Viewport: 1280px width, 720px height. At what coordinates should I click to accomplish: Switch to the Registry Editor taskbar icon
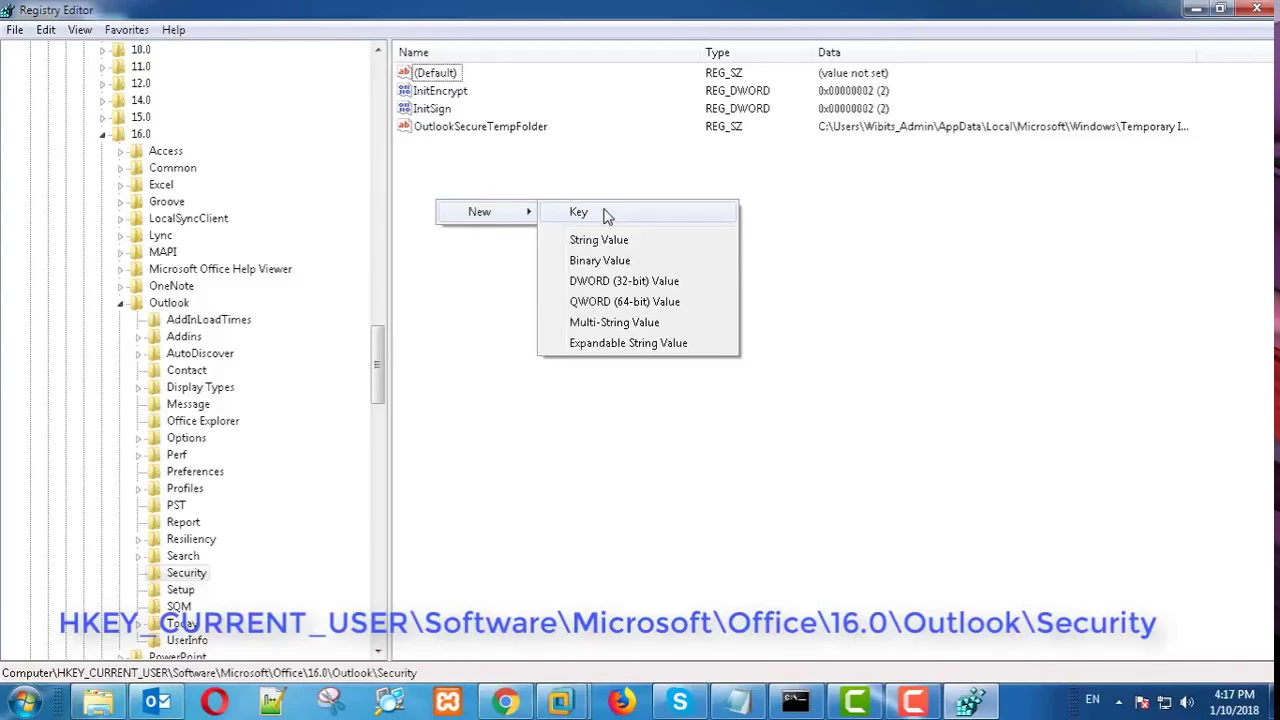click(x=970, y=701)
